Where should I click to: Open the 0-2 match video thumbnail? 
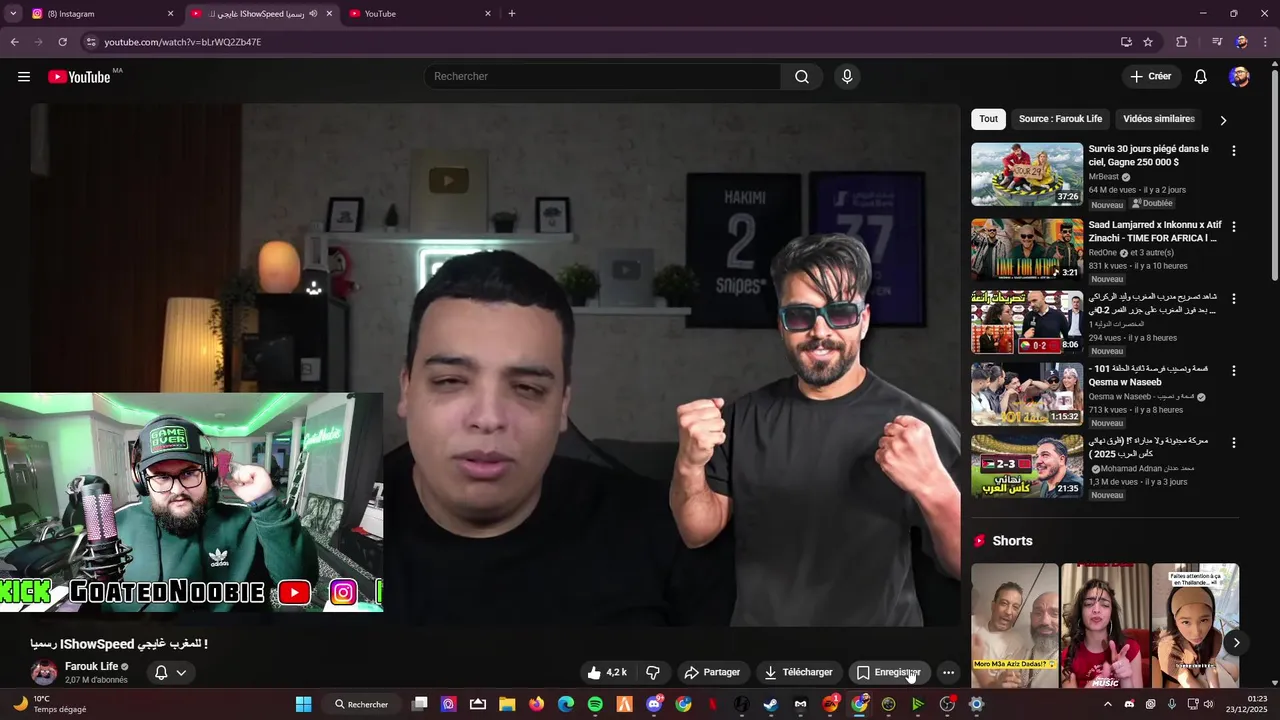point(1027,322)
